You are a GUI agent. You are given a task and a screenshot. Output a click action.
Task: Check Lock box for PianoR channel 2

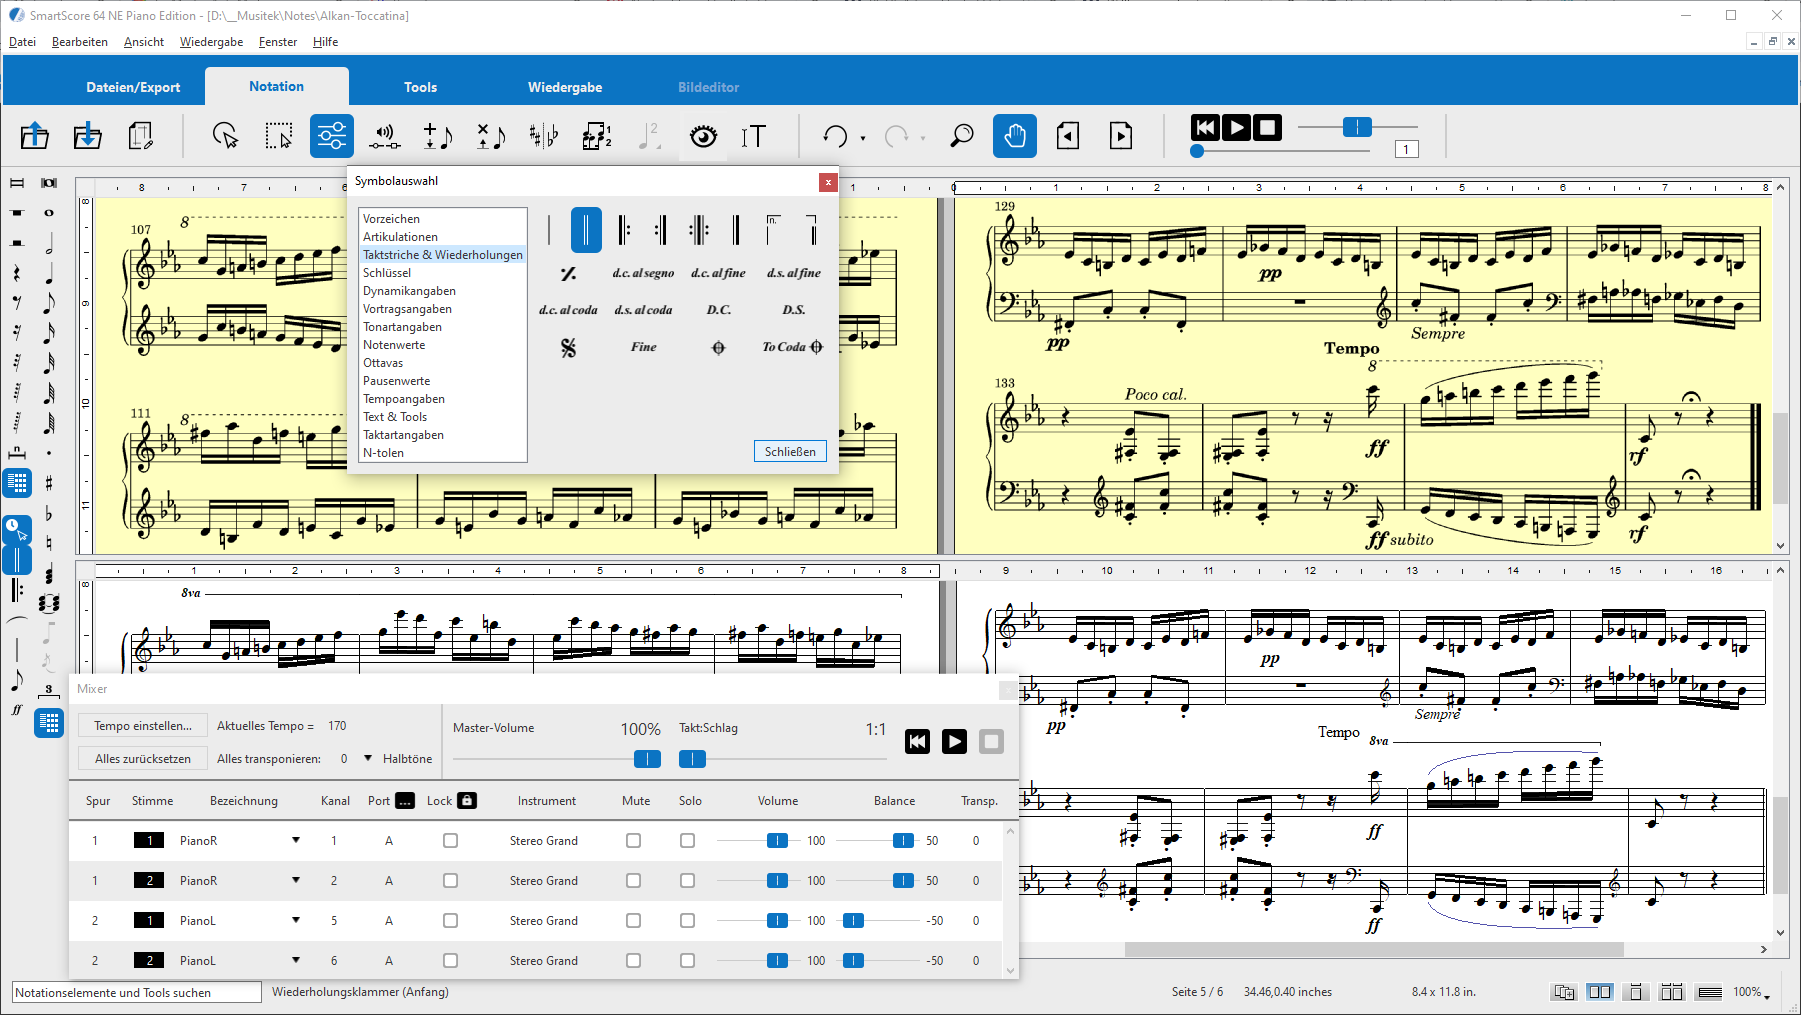tap(450, 881)
